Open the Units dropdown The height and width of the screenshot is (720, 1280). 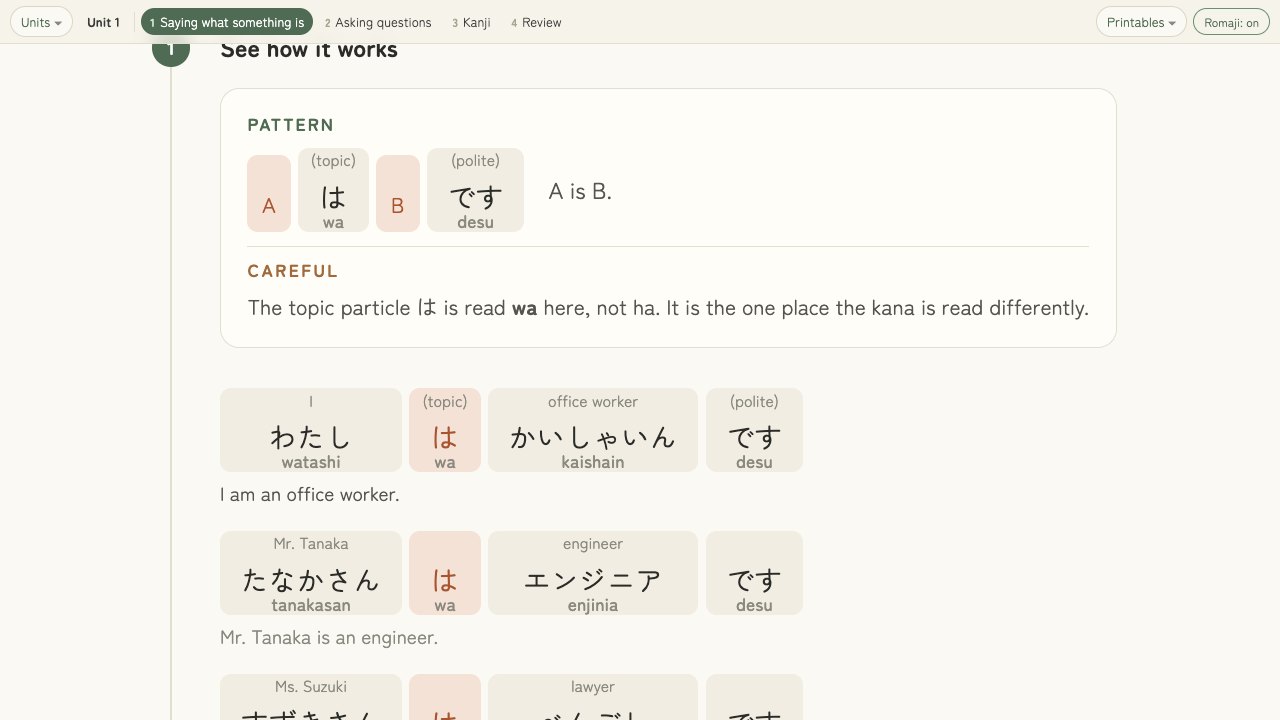click(x=41, y=22)
